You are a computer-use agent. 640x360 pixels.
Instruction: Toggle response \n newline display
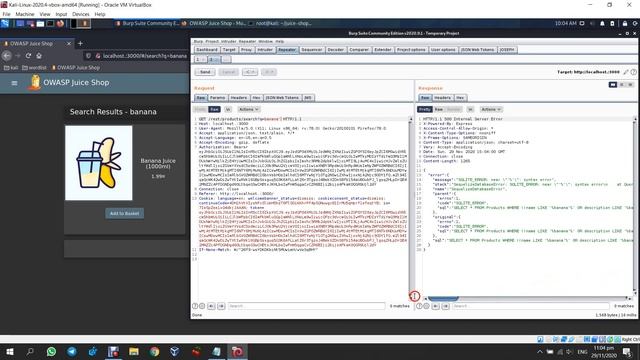tap(470, 109)
